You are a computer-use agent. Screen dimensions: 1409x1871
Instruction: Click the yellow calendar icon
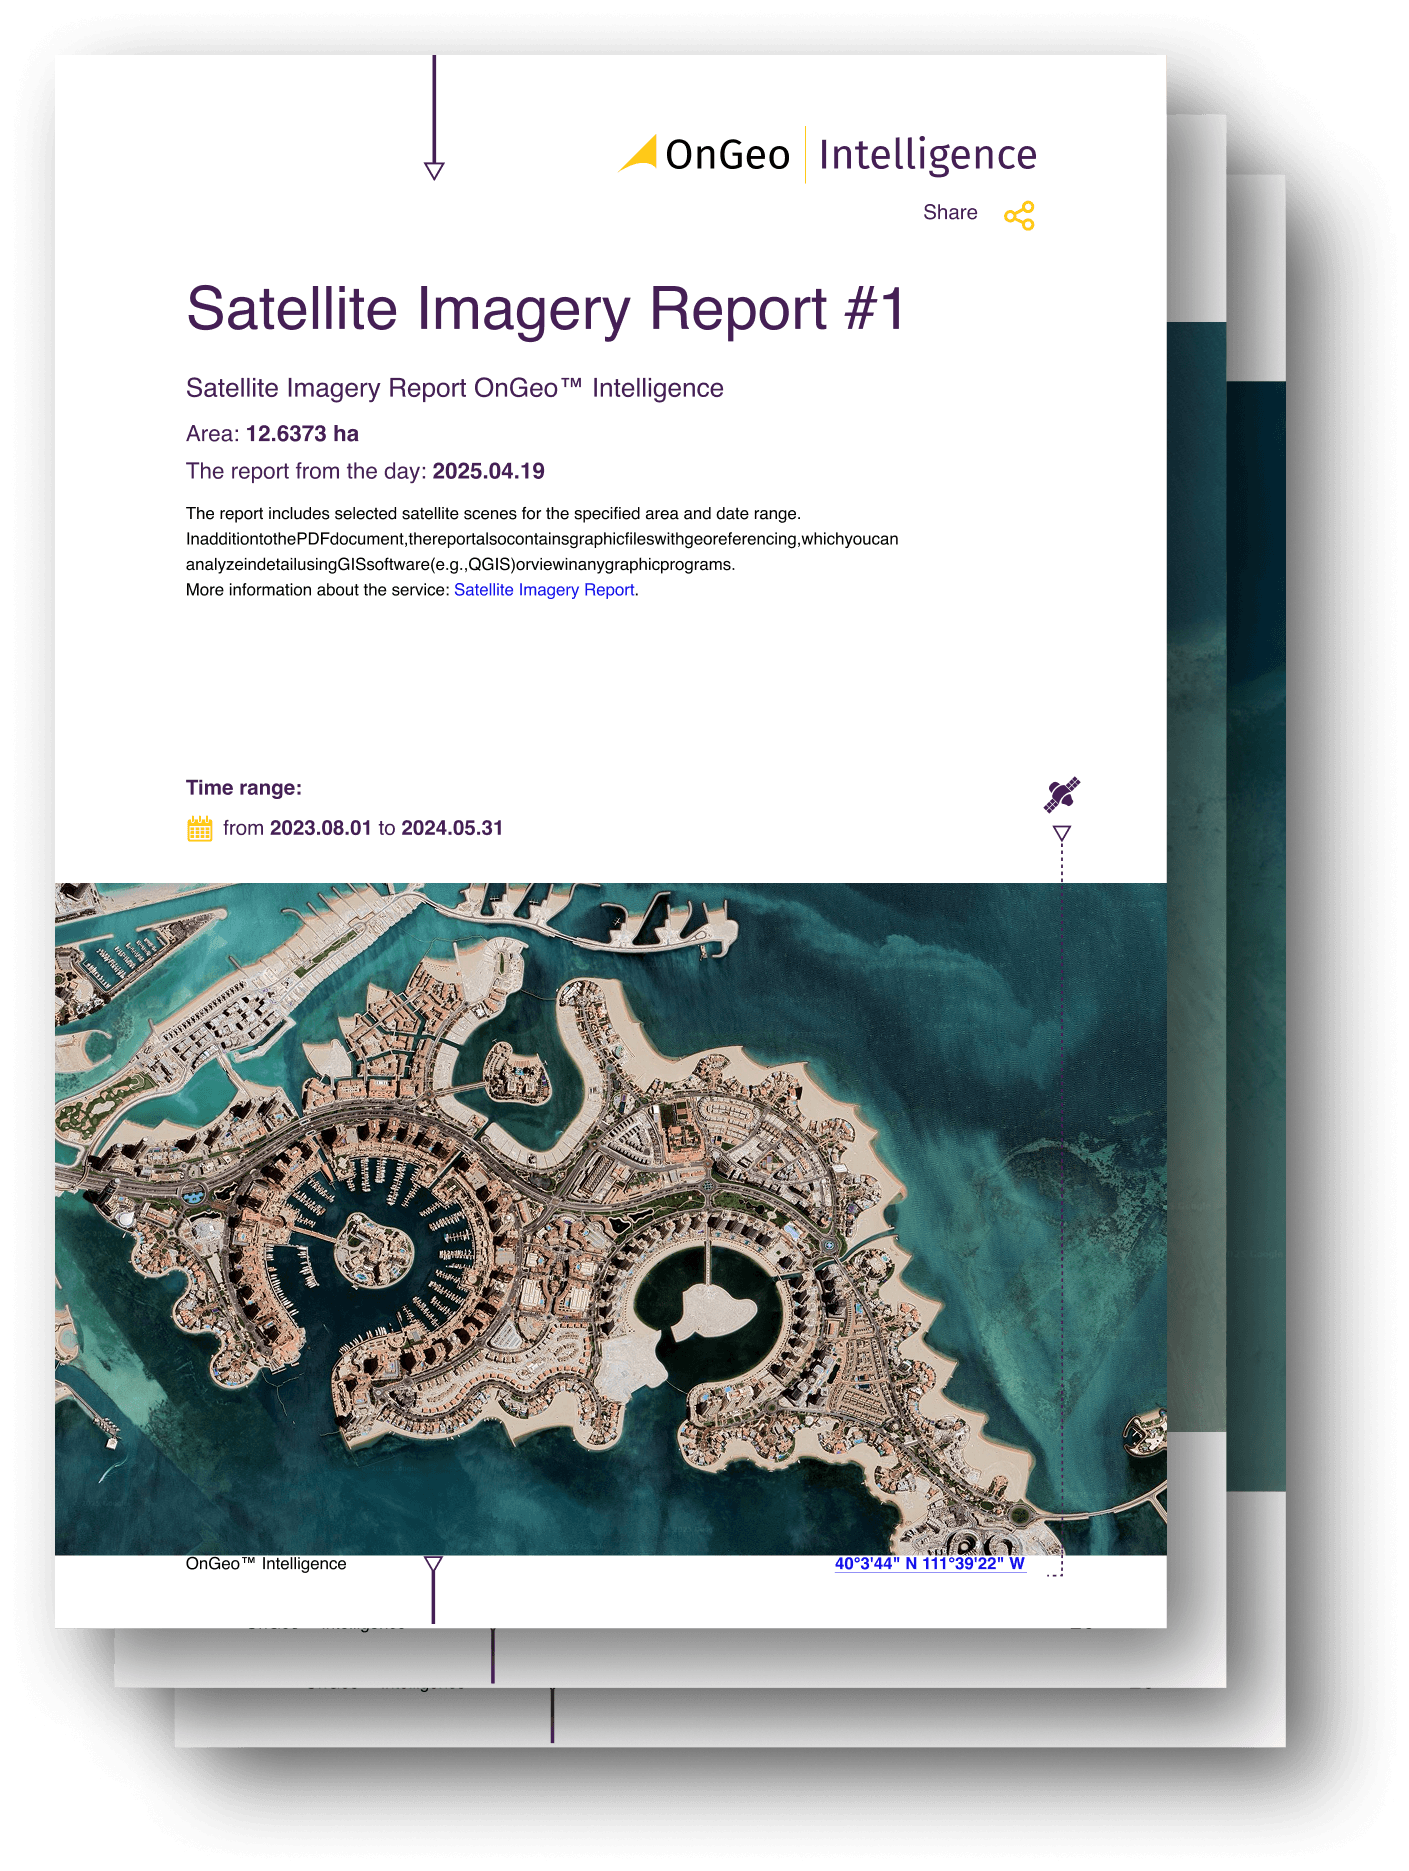click(200, 829)
